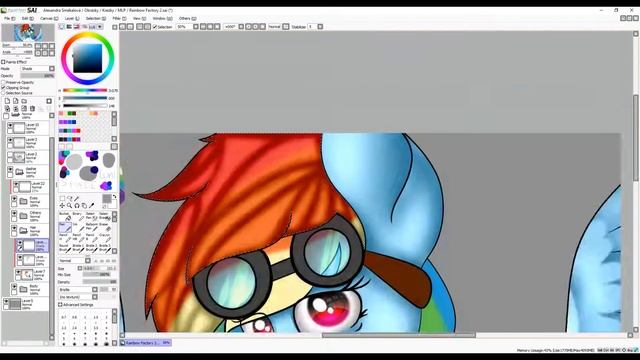Select the Hair folder layer
Screen dimensions: 640x360
[29, 231]
